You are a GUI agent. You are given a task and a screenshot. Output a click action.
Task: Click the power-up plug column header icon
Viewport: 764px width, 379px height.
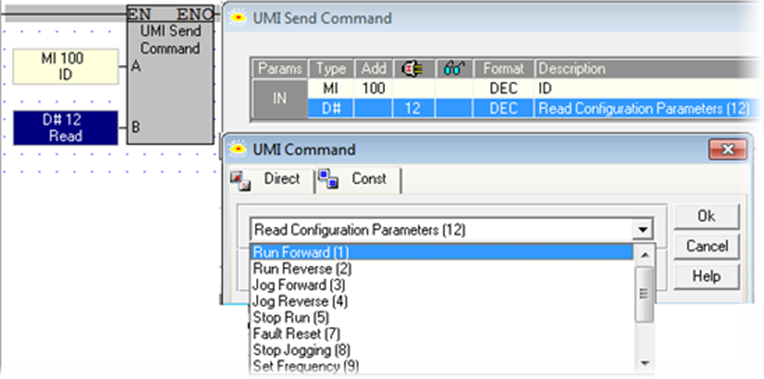[413, 69]
